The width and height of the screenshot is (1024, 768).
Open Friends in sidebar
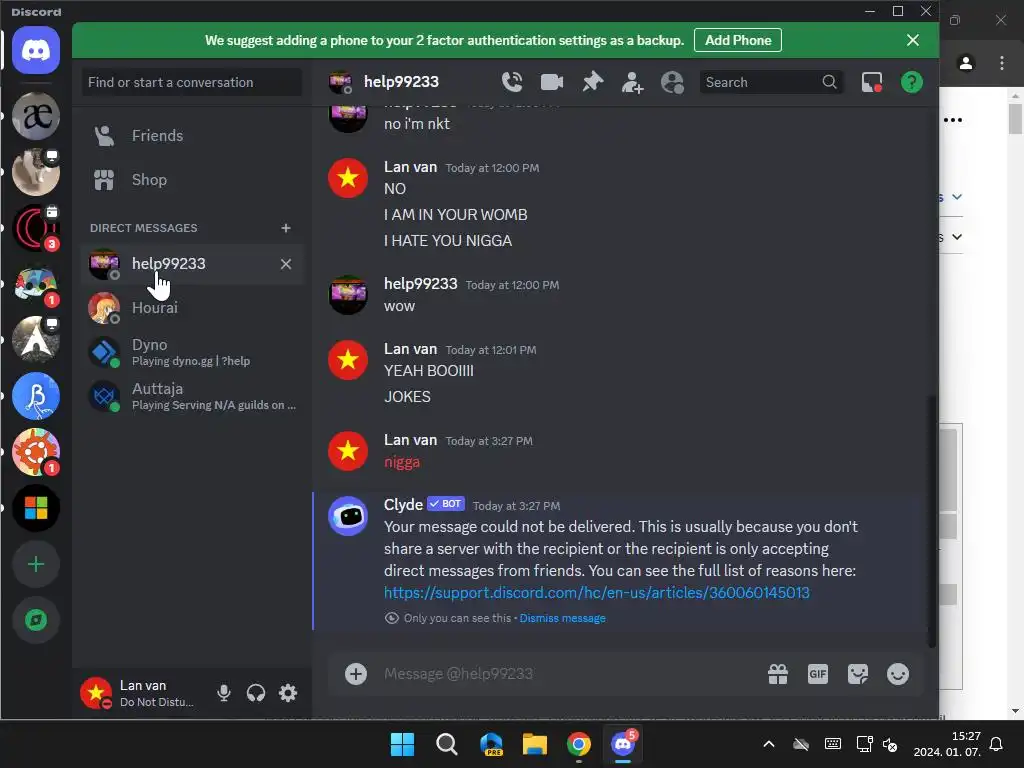pyautogui.click(x=193, y=136)
